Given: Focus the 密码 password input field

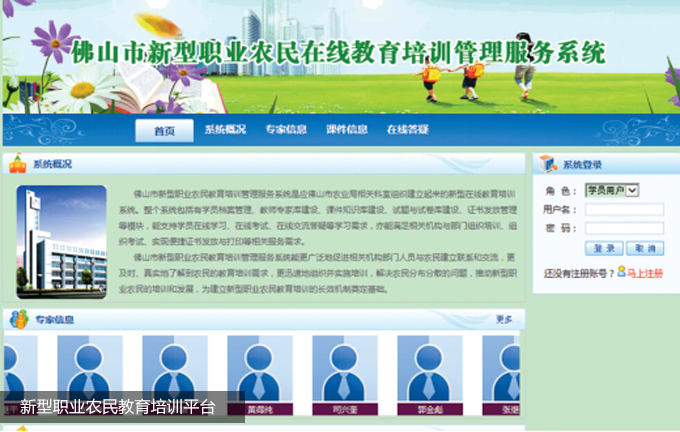Looking at the screenshot, I should 623,228.
